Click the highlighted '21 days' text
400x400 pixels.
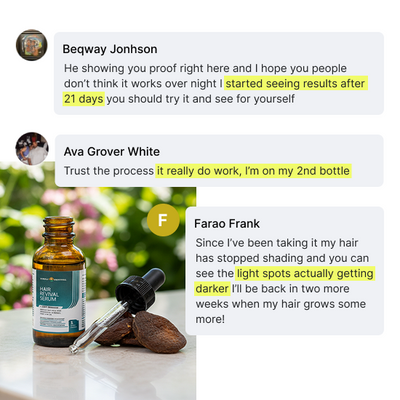84,99
